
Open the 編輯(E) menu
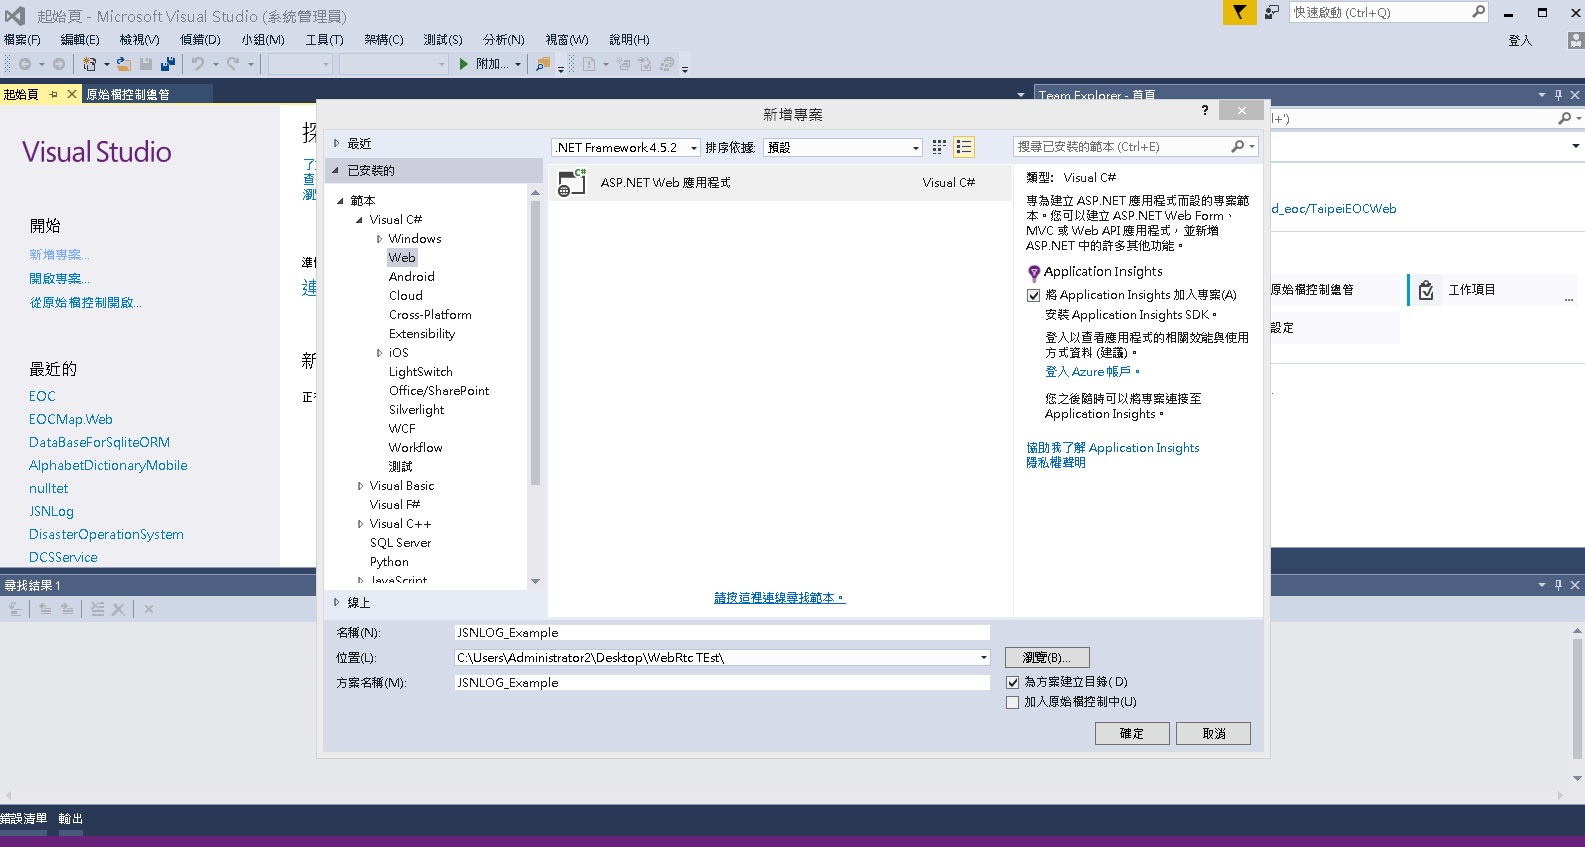tap(80, 40)
